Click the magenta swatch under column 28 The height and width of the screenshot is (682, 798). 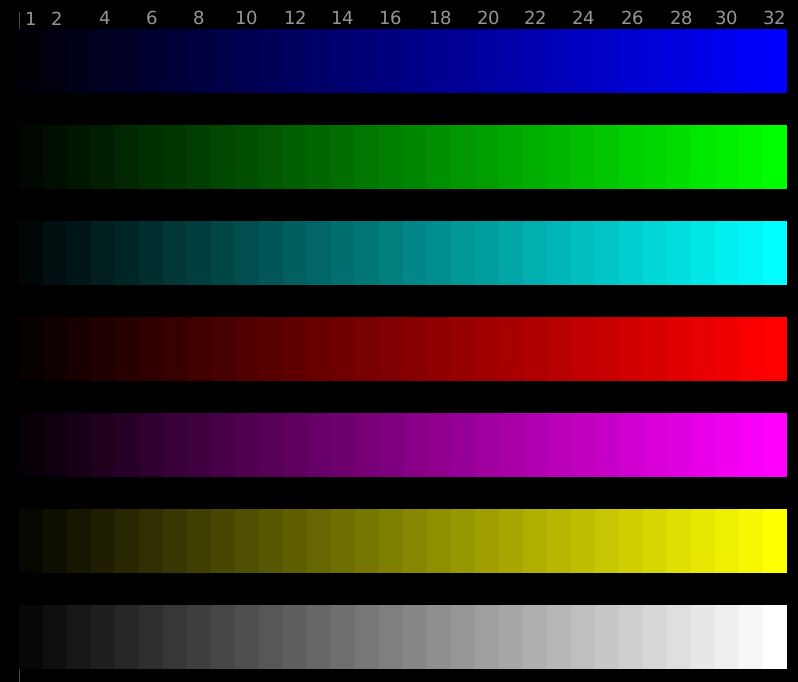[679, 445]
